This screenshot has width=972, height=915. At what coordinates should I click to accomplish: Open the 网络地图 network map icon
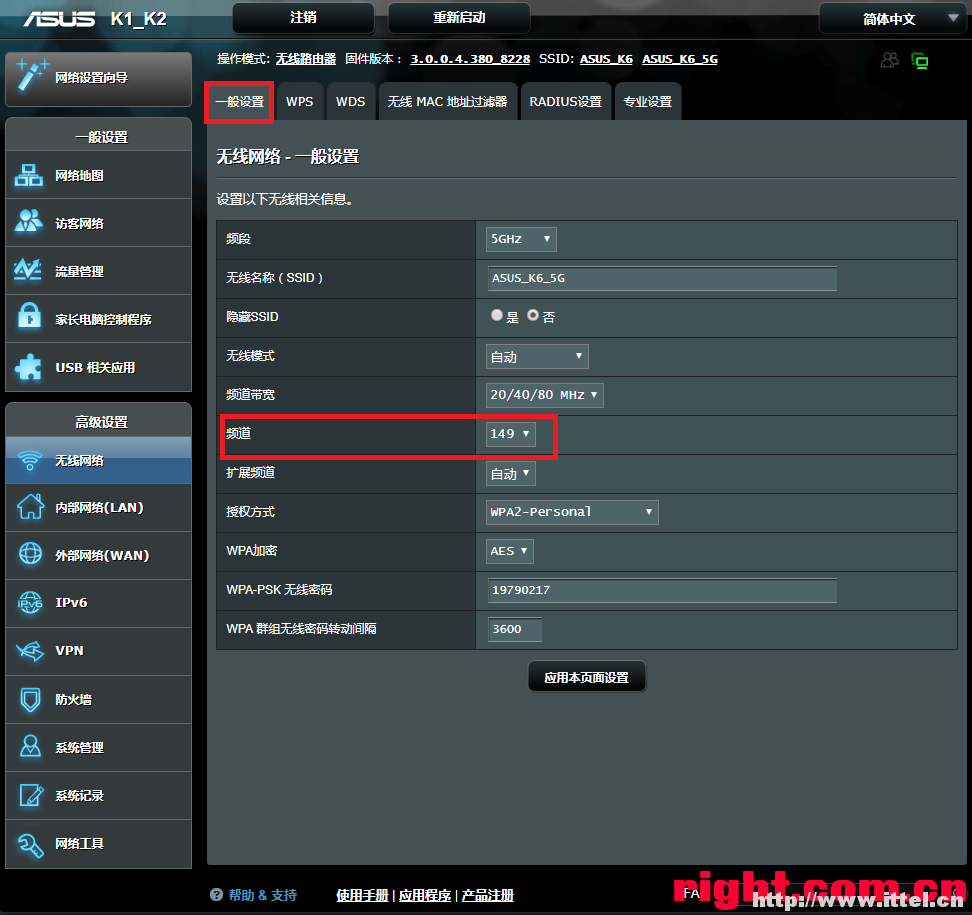[28, 176]
